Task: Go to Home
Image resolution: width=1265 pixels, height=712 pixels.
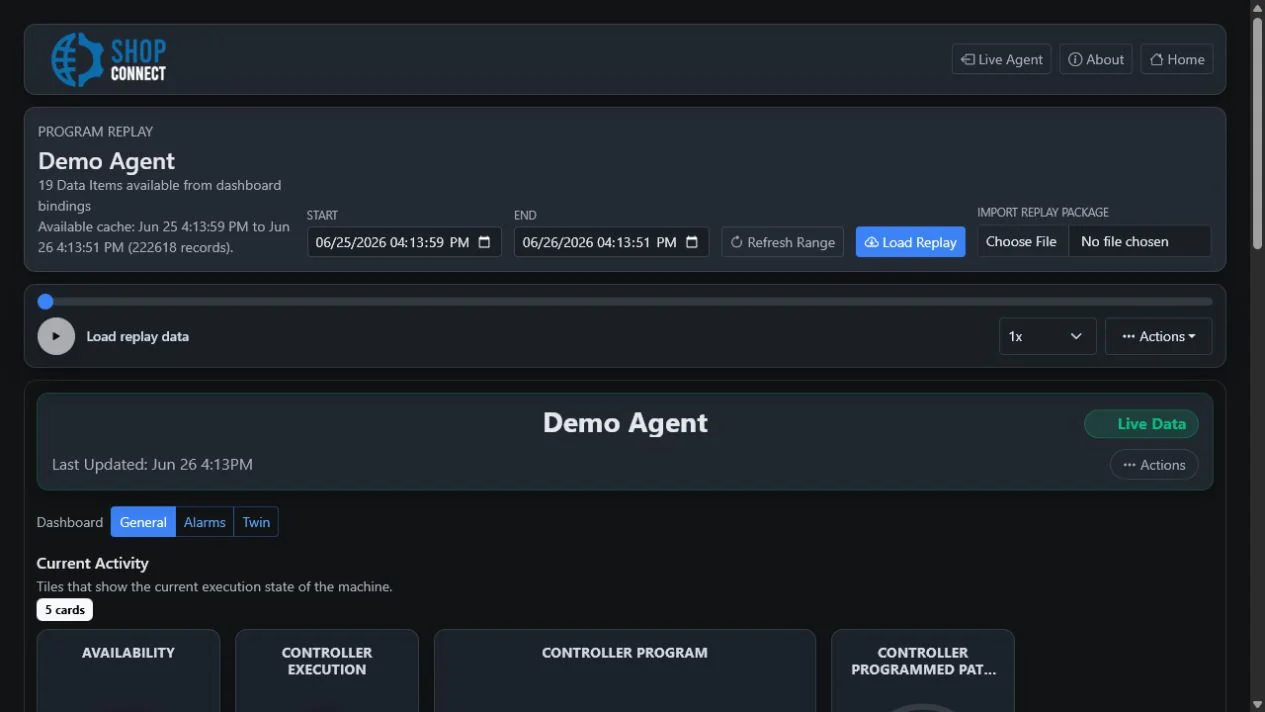Action: pos(1177,59)
